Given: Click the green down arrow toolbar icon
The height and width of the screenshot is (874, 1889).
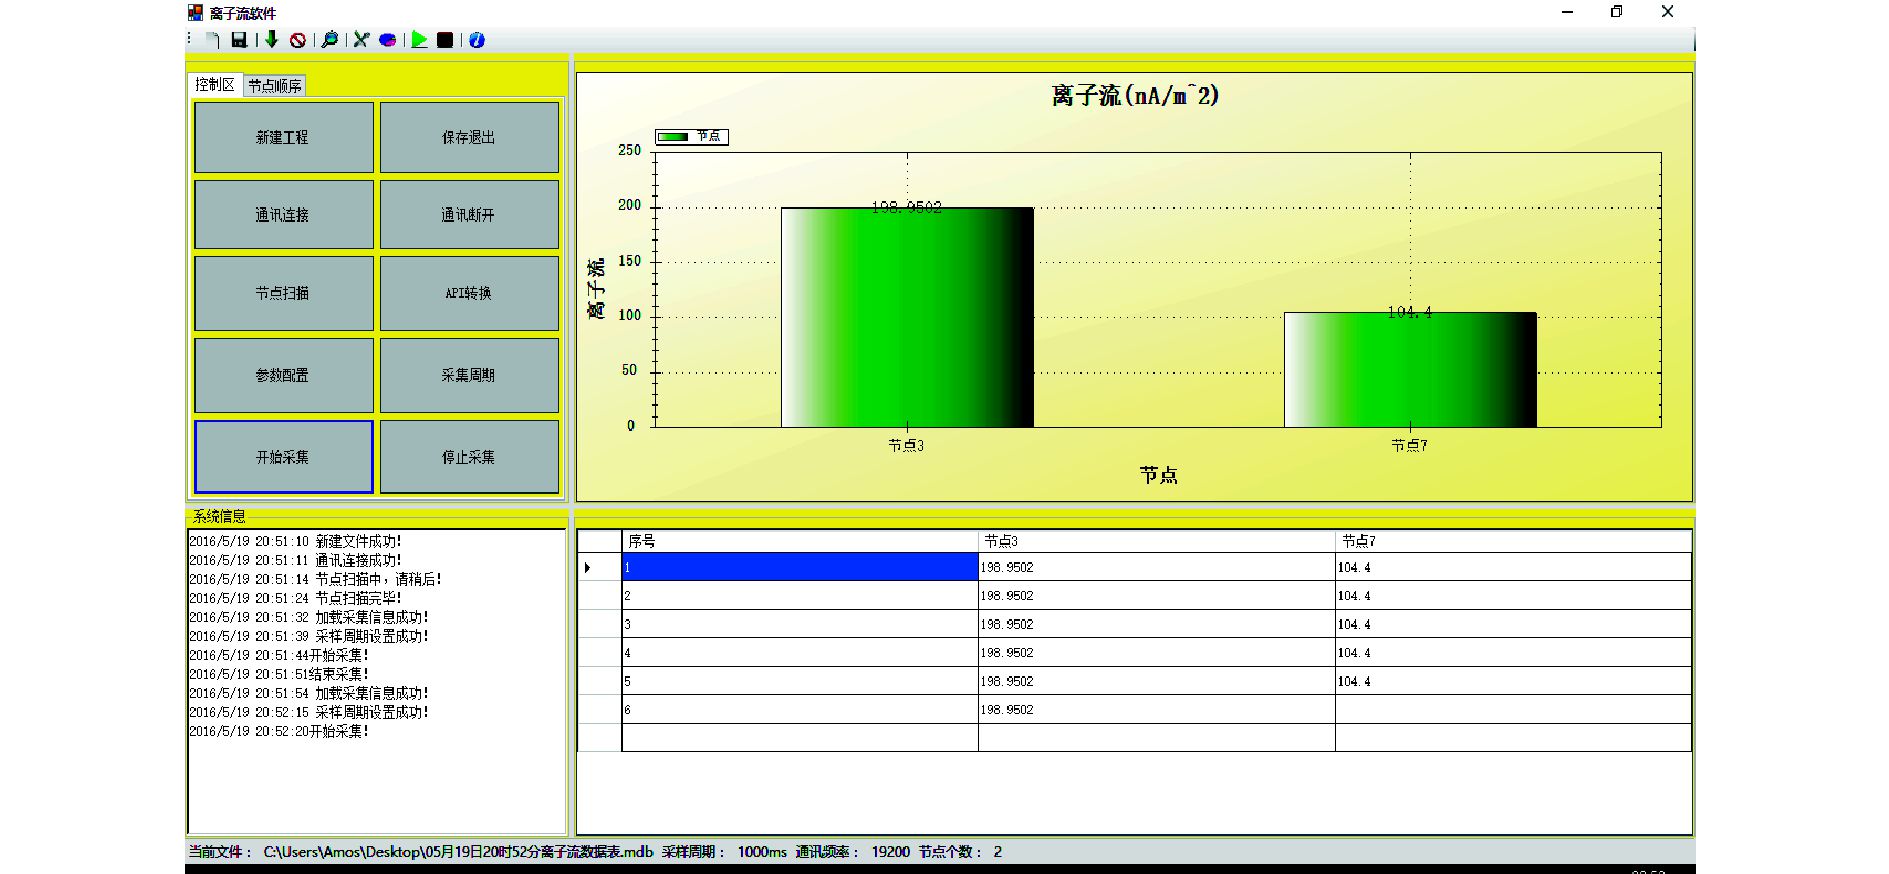Looking at the screenshot, I should pyautogui.click(x=271, y=40).
